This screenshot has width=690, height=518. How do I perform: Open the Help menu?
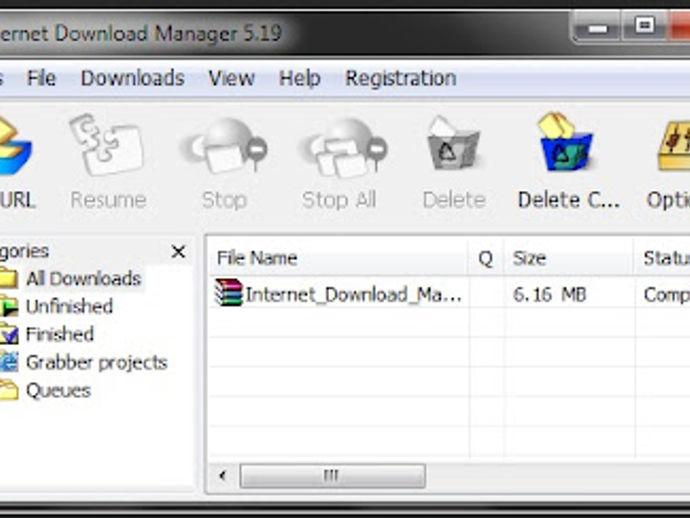[x=300, y=79]
